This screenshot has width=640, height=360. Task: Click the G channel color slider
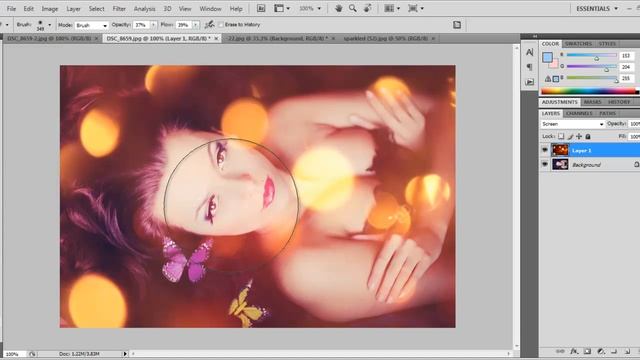592,67
